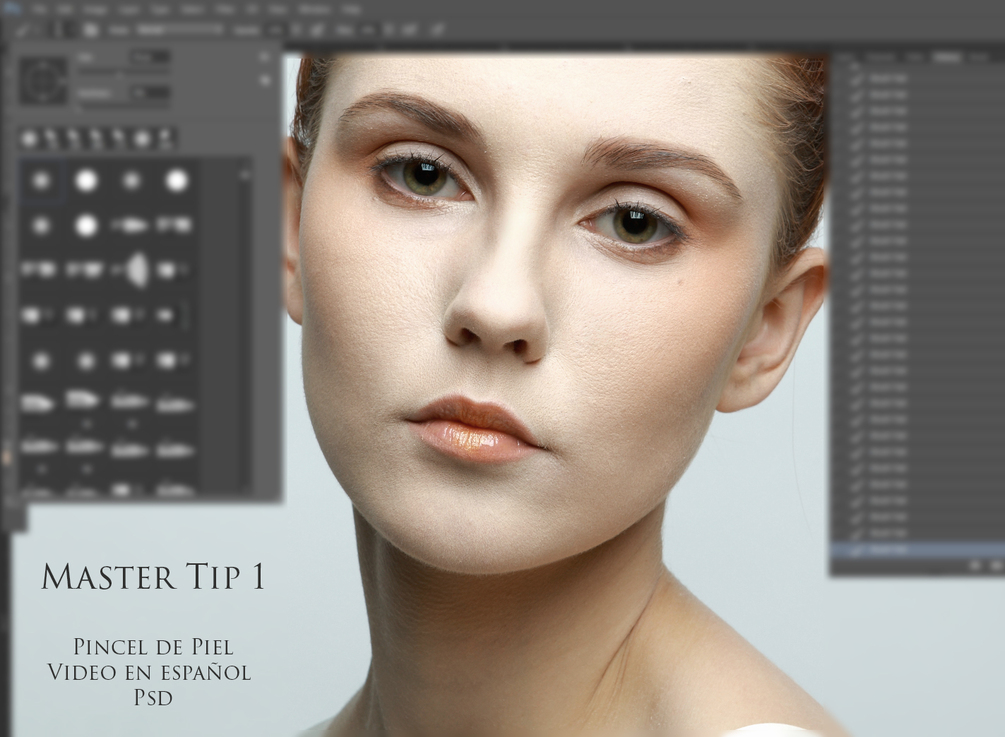Screen dimensions: 1005x737
Task: Open the Mode dropdown in the options bar
Action: 180,29
